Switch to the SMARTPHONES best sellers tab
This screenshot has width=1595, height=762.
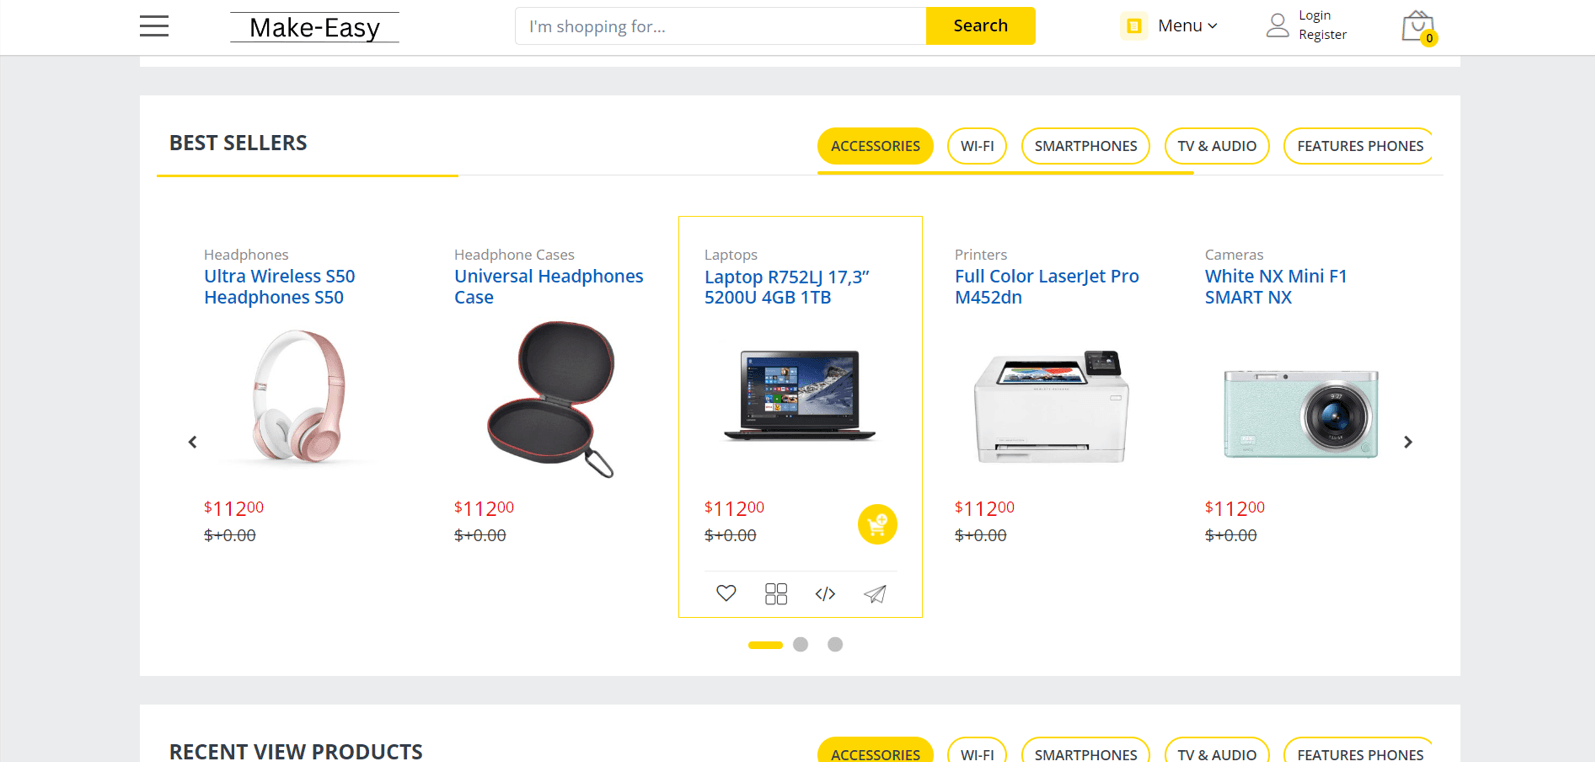pyautogui.click(x=1085, y=146)
